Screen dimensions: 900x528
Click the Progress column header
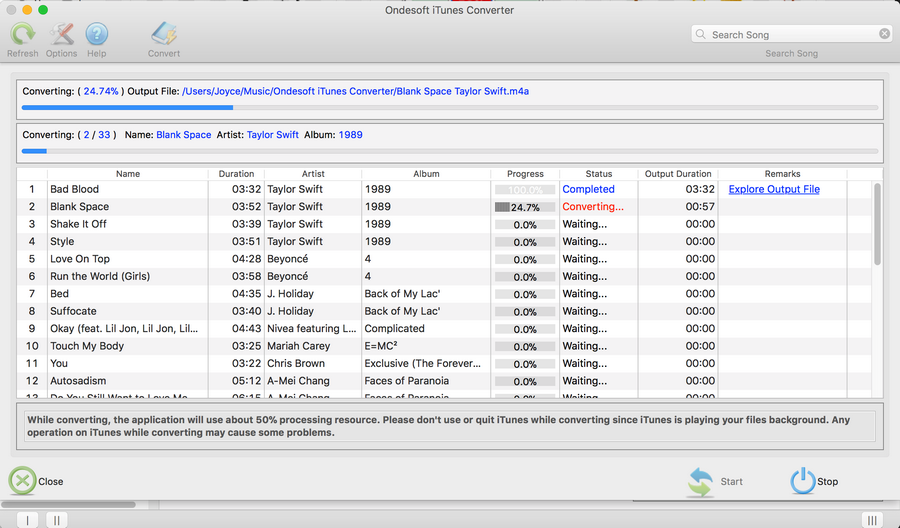525,174
